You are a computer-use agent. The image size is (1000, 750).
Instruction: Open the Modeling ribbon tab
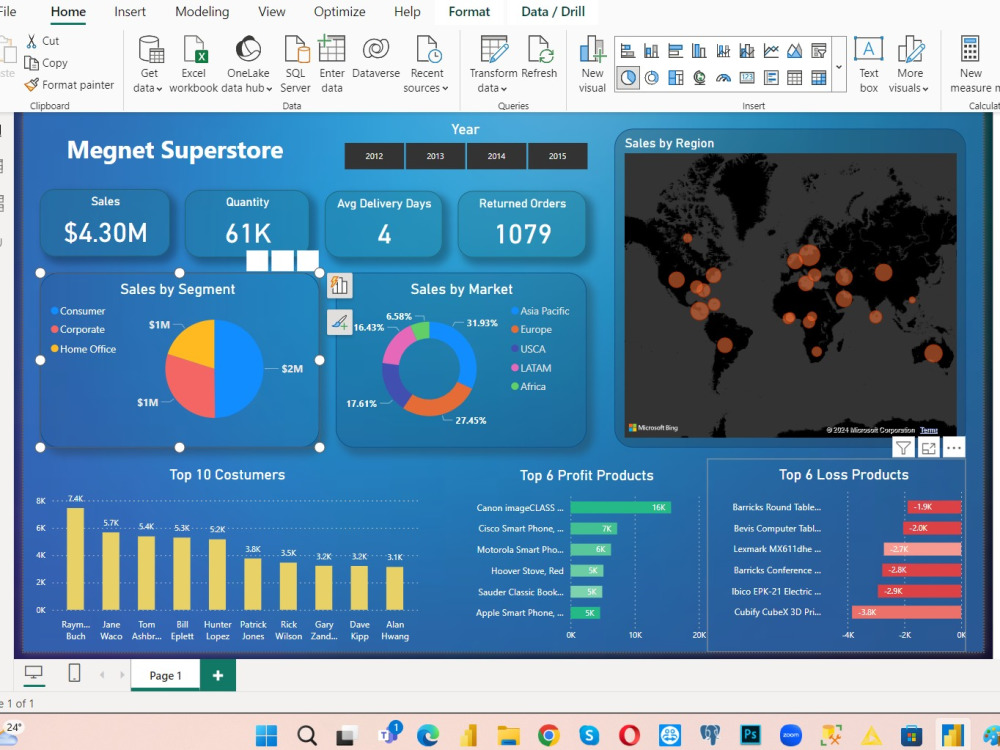(202, 11)
